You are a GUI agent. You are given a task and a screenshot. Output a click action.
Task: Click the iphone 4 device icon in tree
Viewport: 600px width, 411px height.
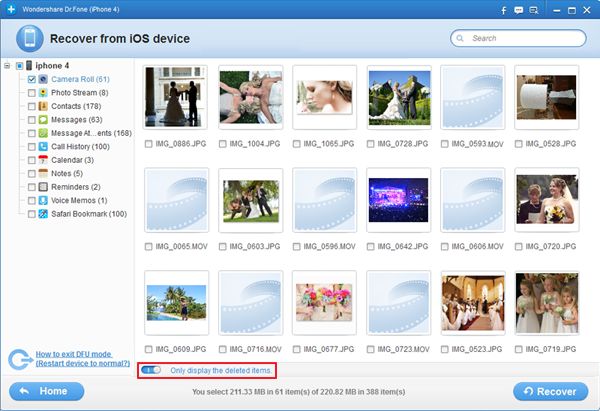click(x=29, y=65)
